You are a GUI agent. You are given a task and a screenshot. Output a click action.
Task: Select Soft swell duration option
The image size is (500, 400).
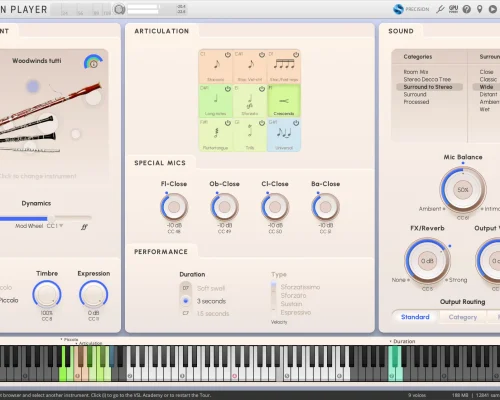[x=211, y=288]
